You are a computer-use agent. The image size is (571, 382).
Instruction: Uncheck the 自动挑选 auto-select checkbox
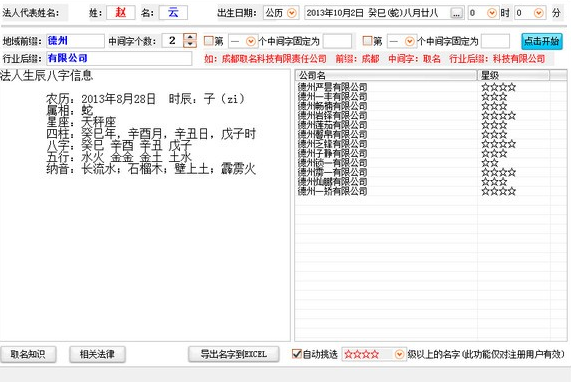pyautogui.click(x=297, y=354)
